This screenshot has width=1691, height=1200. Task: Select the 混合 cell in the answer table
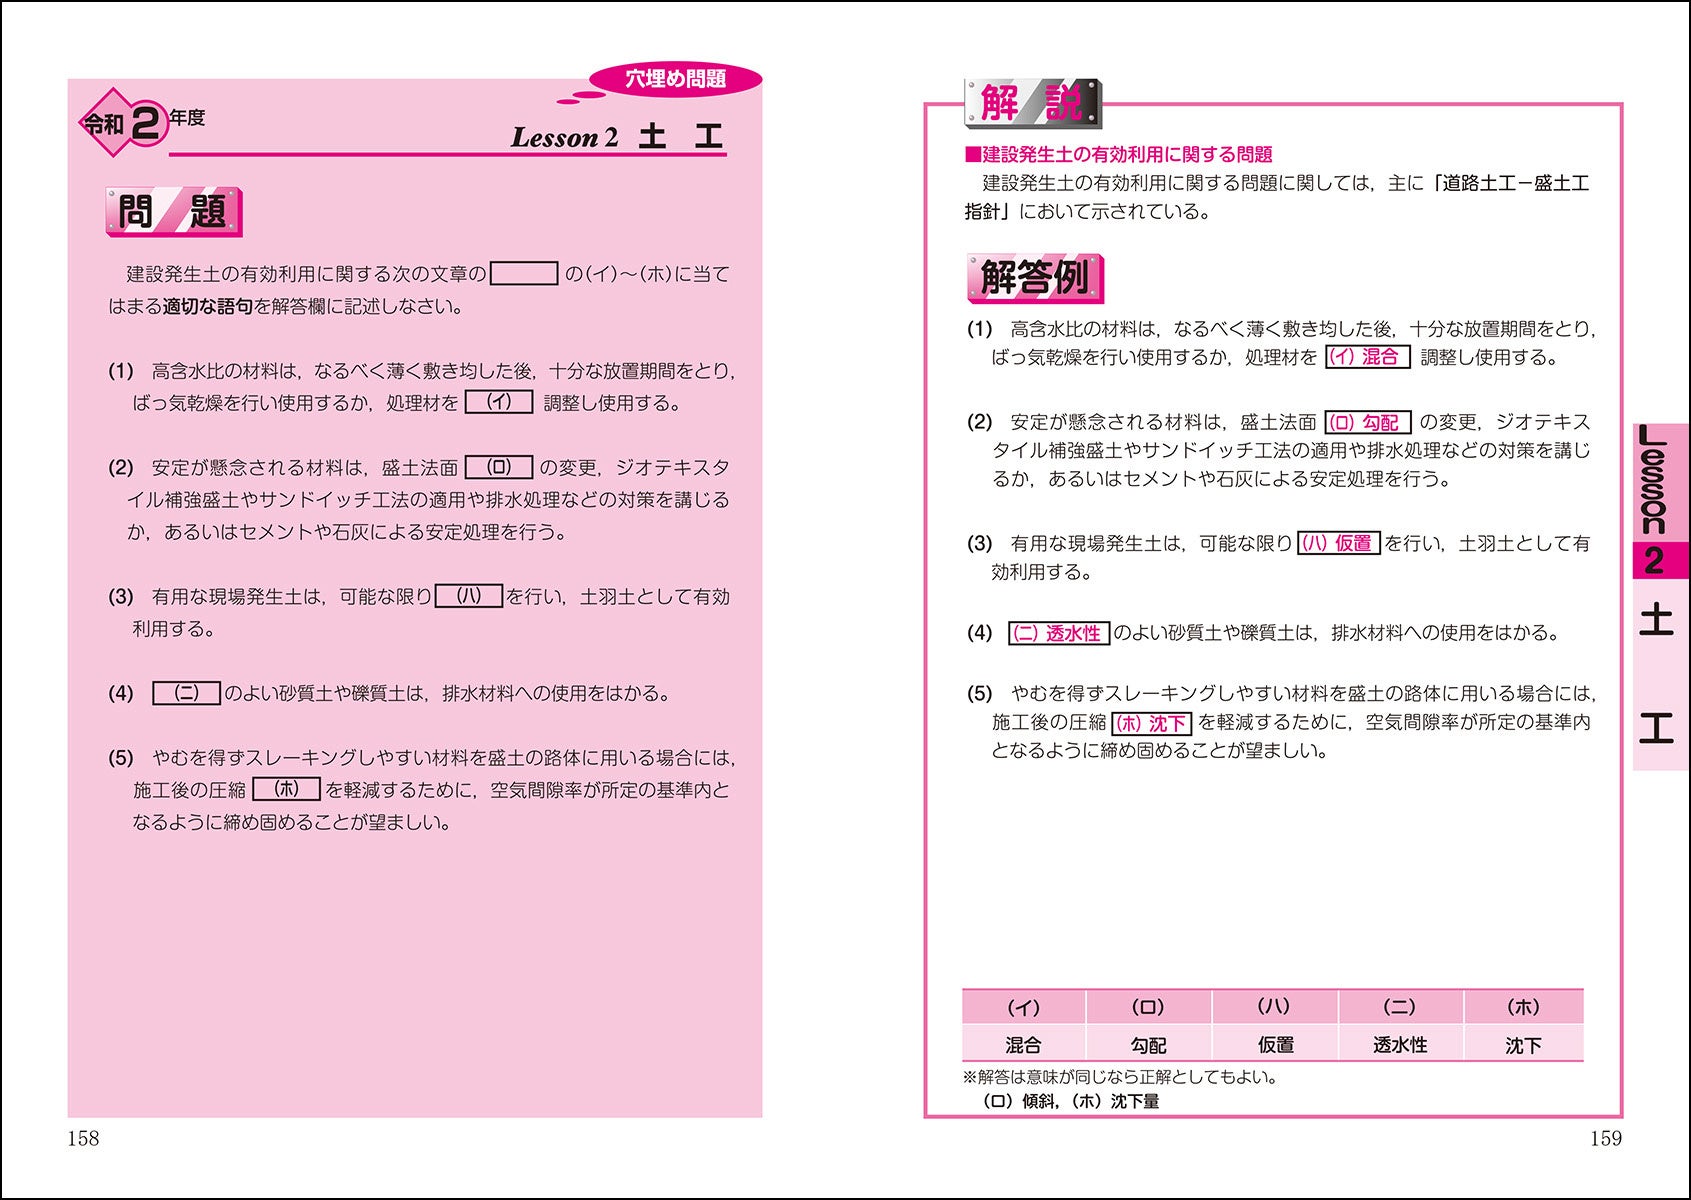click(x=1023, y=1044)
